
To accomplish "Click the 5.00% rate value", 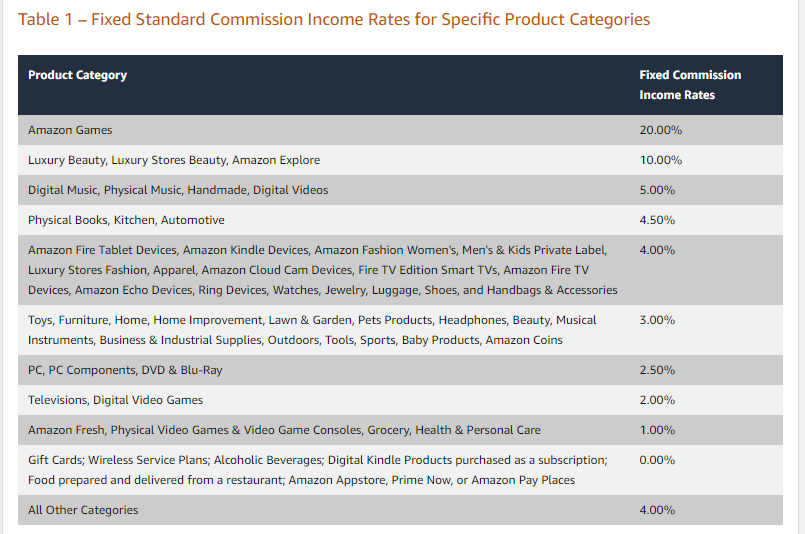I will (x=657, y=190).
